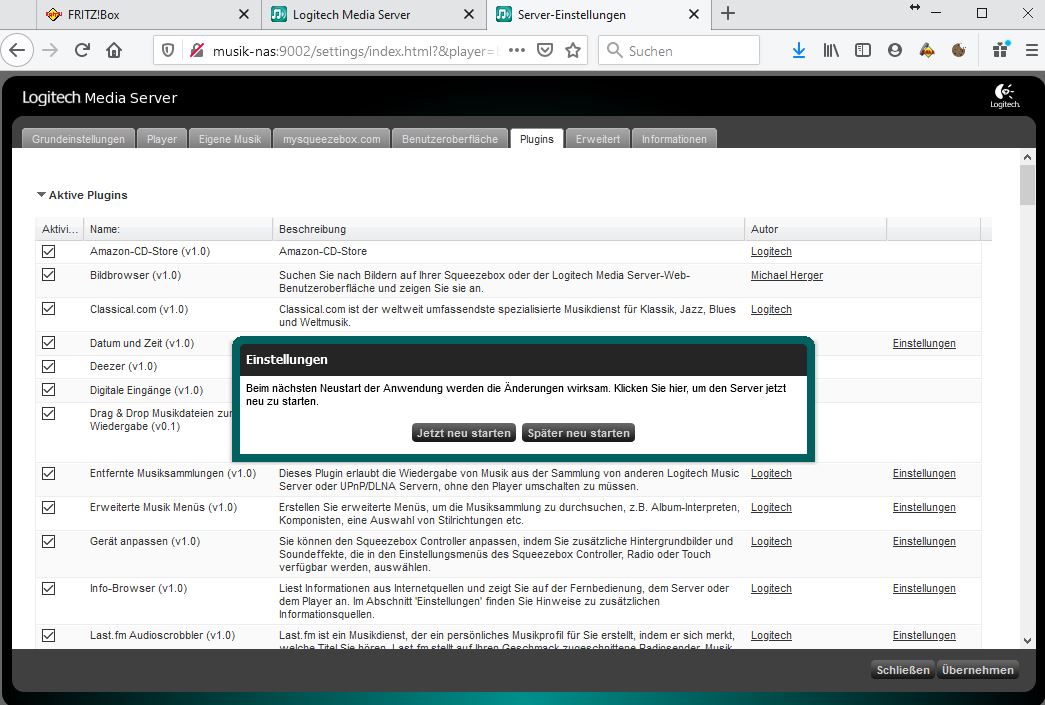This screenshot has height=705, width=1045.
Task: Sort by the Name column header
Action: click(178, 229)
